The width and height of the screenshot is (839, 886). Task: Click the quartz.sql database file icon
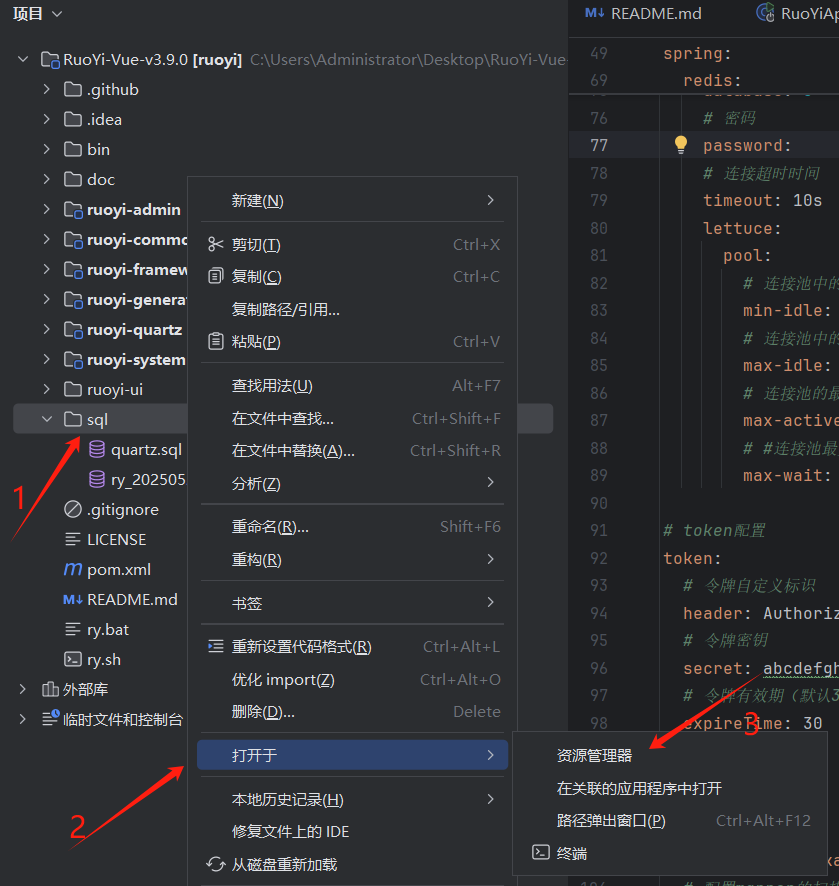point(97,450)
